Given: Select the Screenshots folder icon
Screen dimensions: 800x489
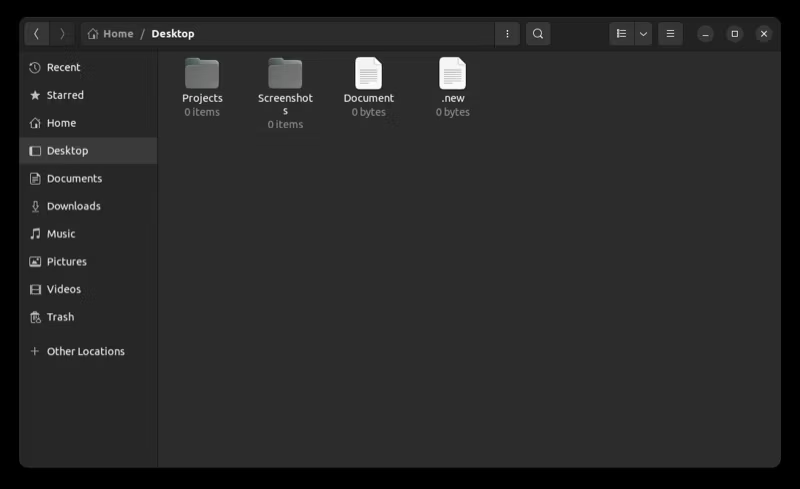Looking at the screenshot, I should [x=285, y=74].
